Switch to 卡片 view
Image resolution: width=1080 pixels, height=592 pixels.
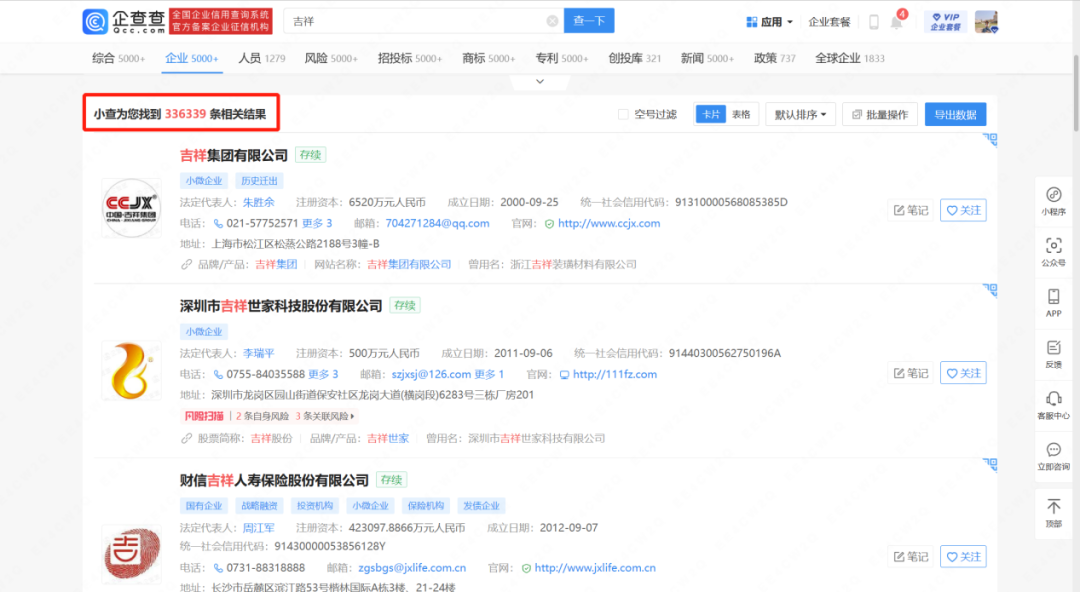(710, 114)
